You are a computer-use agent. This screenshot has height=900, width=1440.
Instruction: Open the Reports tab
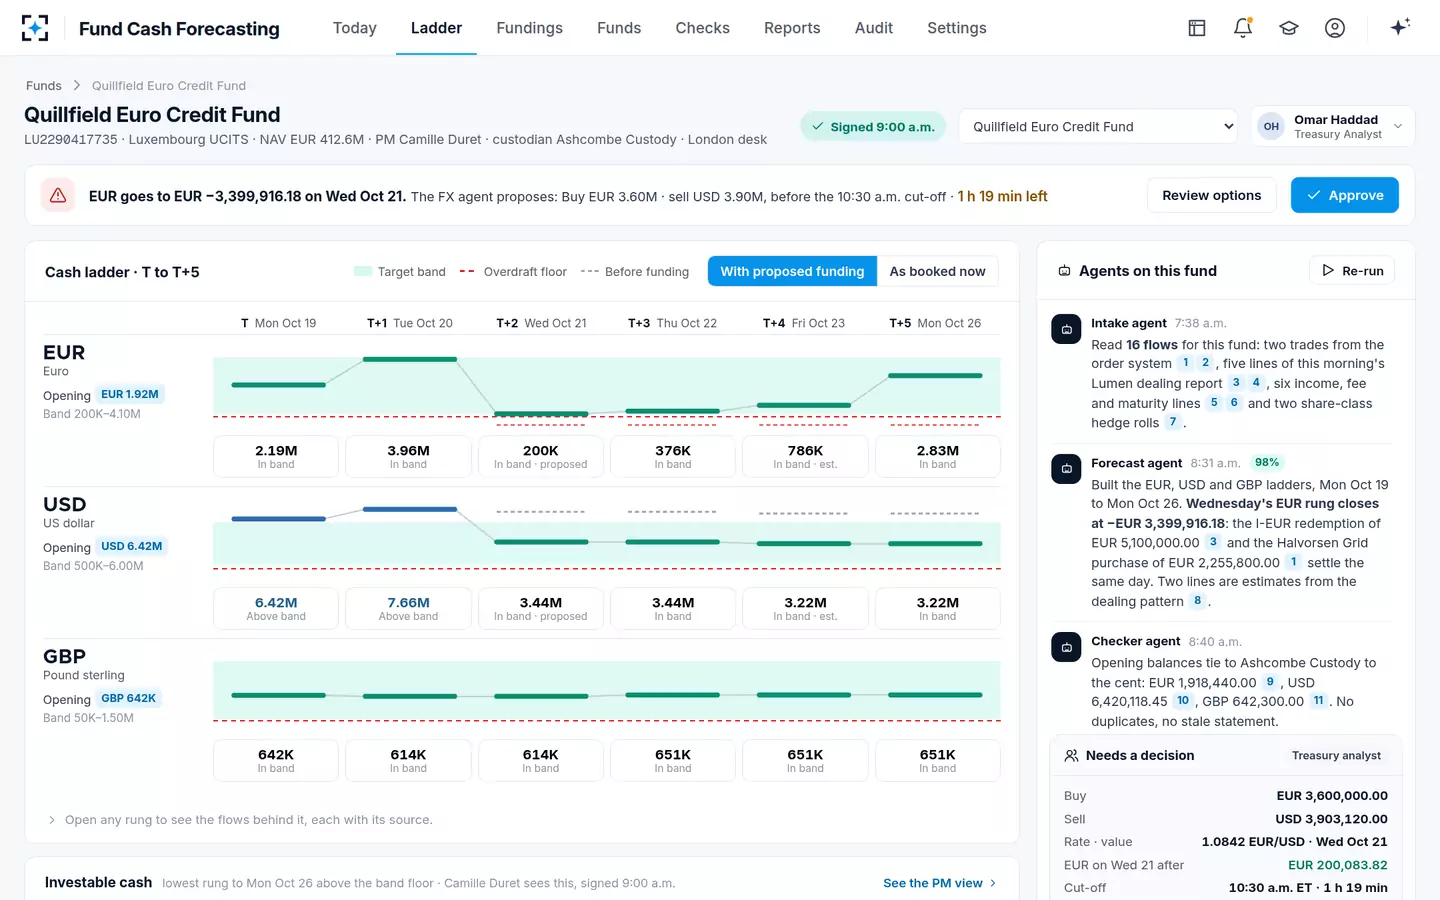click(x=792, y=28)
